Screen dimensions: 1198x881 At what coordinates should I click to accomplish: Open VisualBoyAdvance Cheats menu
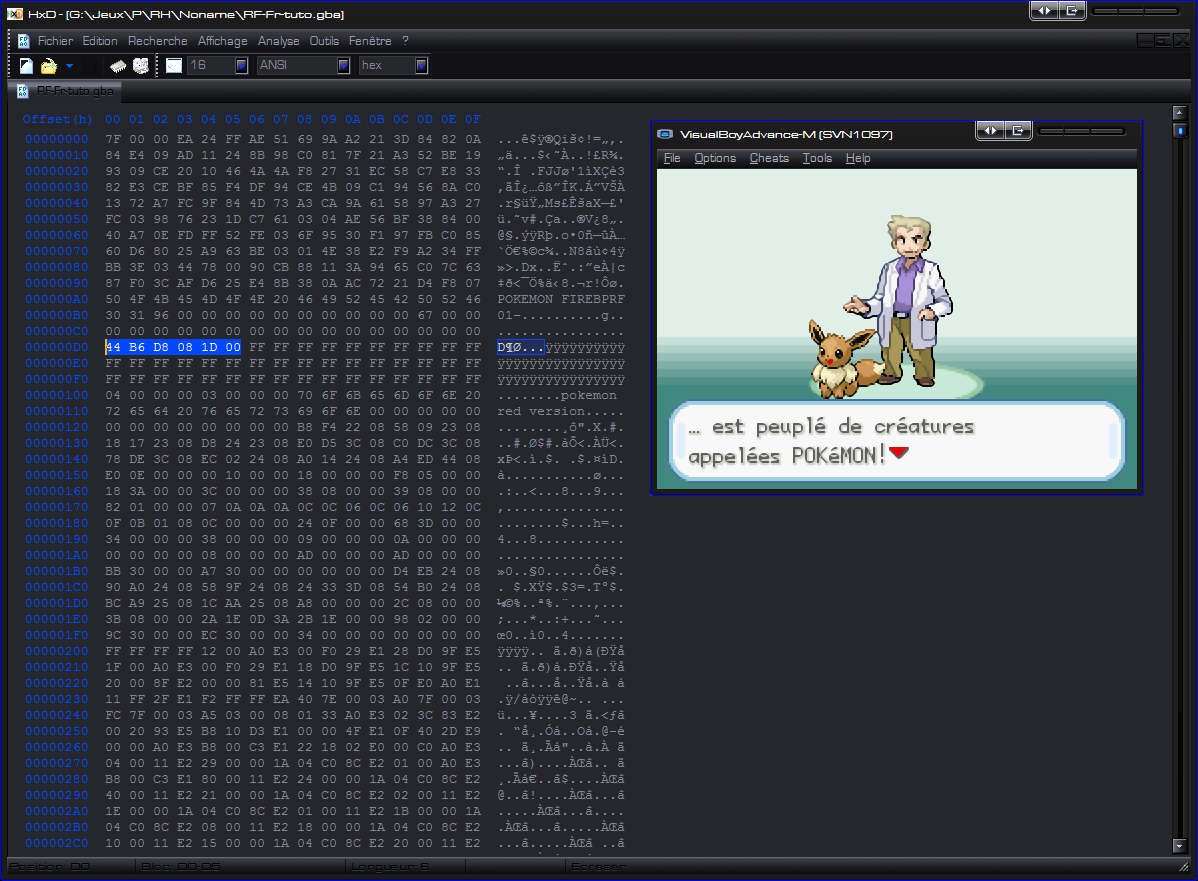(x=769, y=158)
